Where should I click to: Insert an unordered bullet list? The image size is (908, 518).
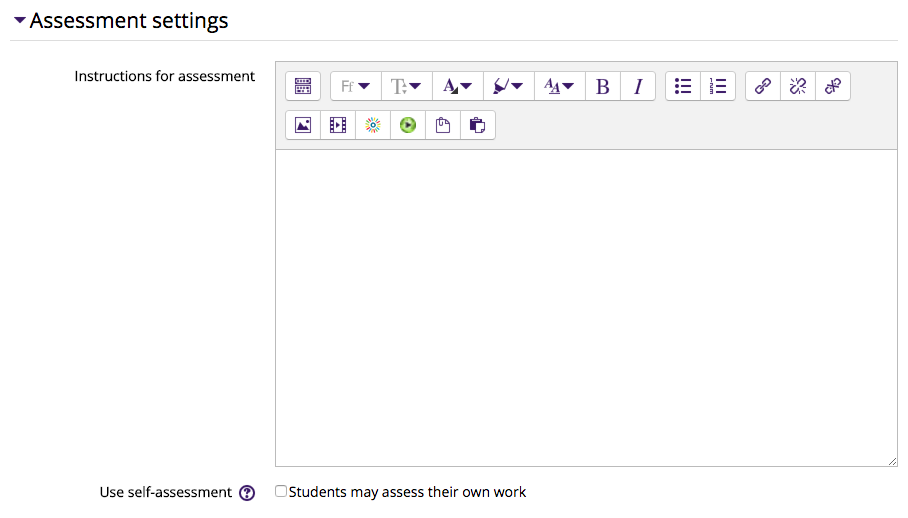coord(683,86)
